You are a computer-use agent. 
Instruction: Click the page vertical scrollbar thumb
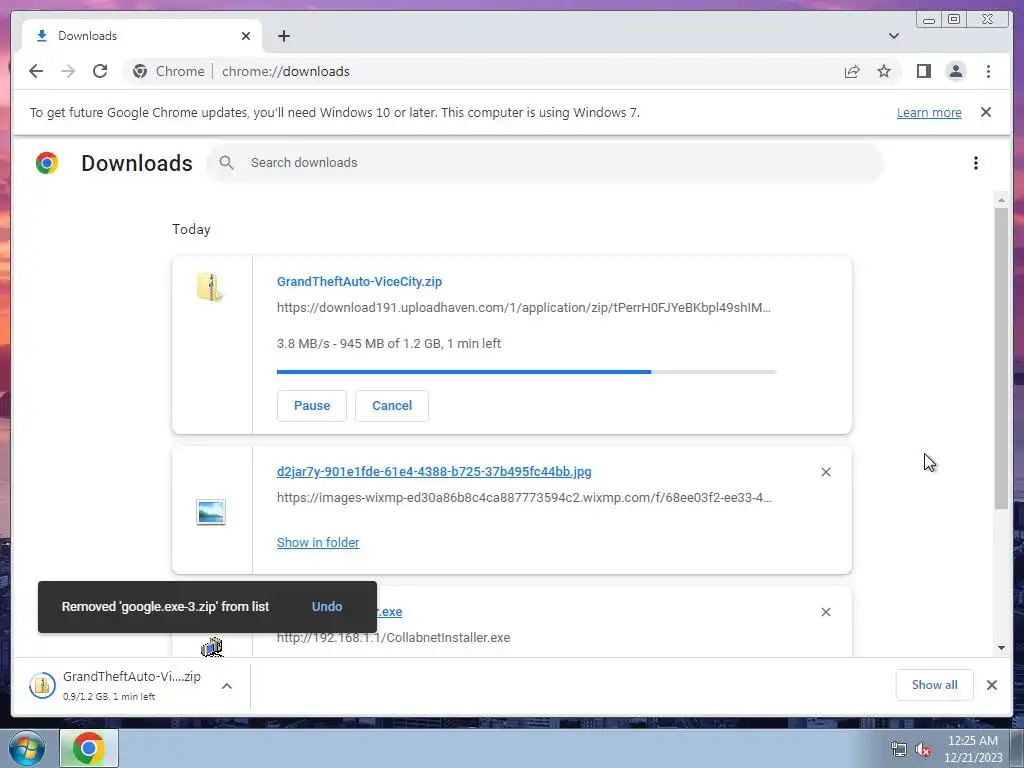(1001, 358)
